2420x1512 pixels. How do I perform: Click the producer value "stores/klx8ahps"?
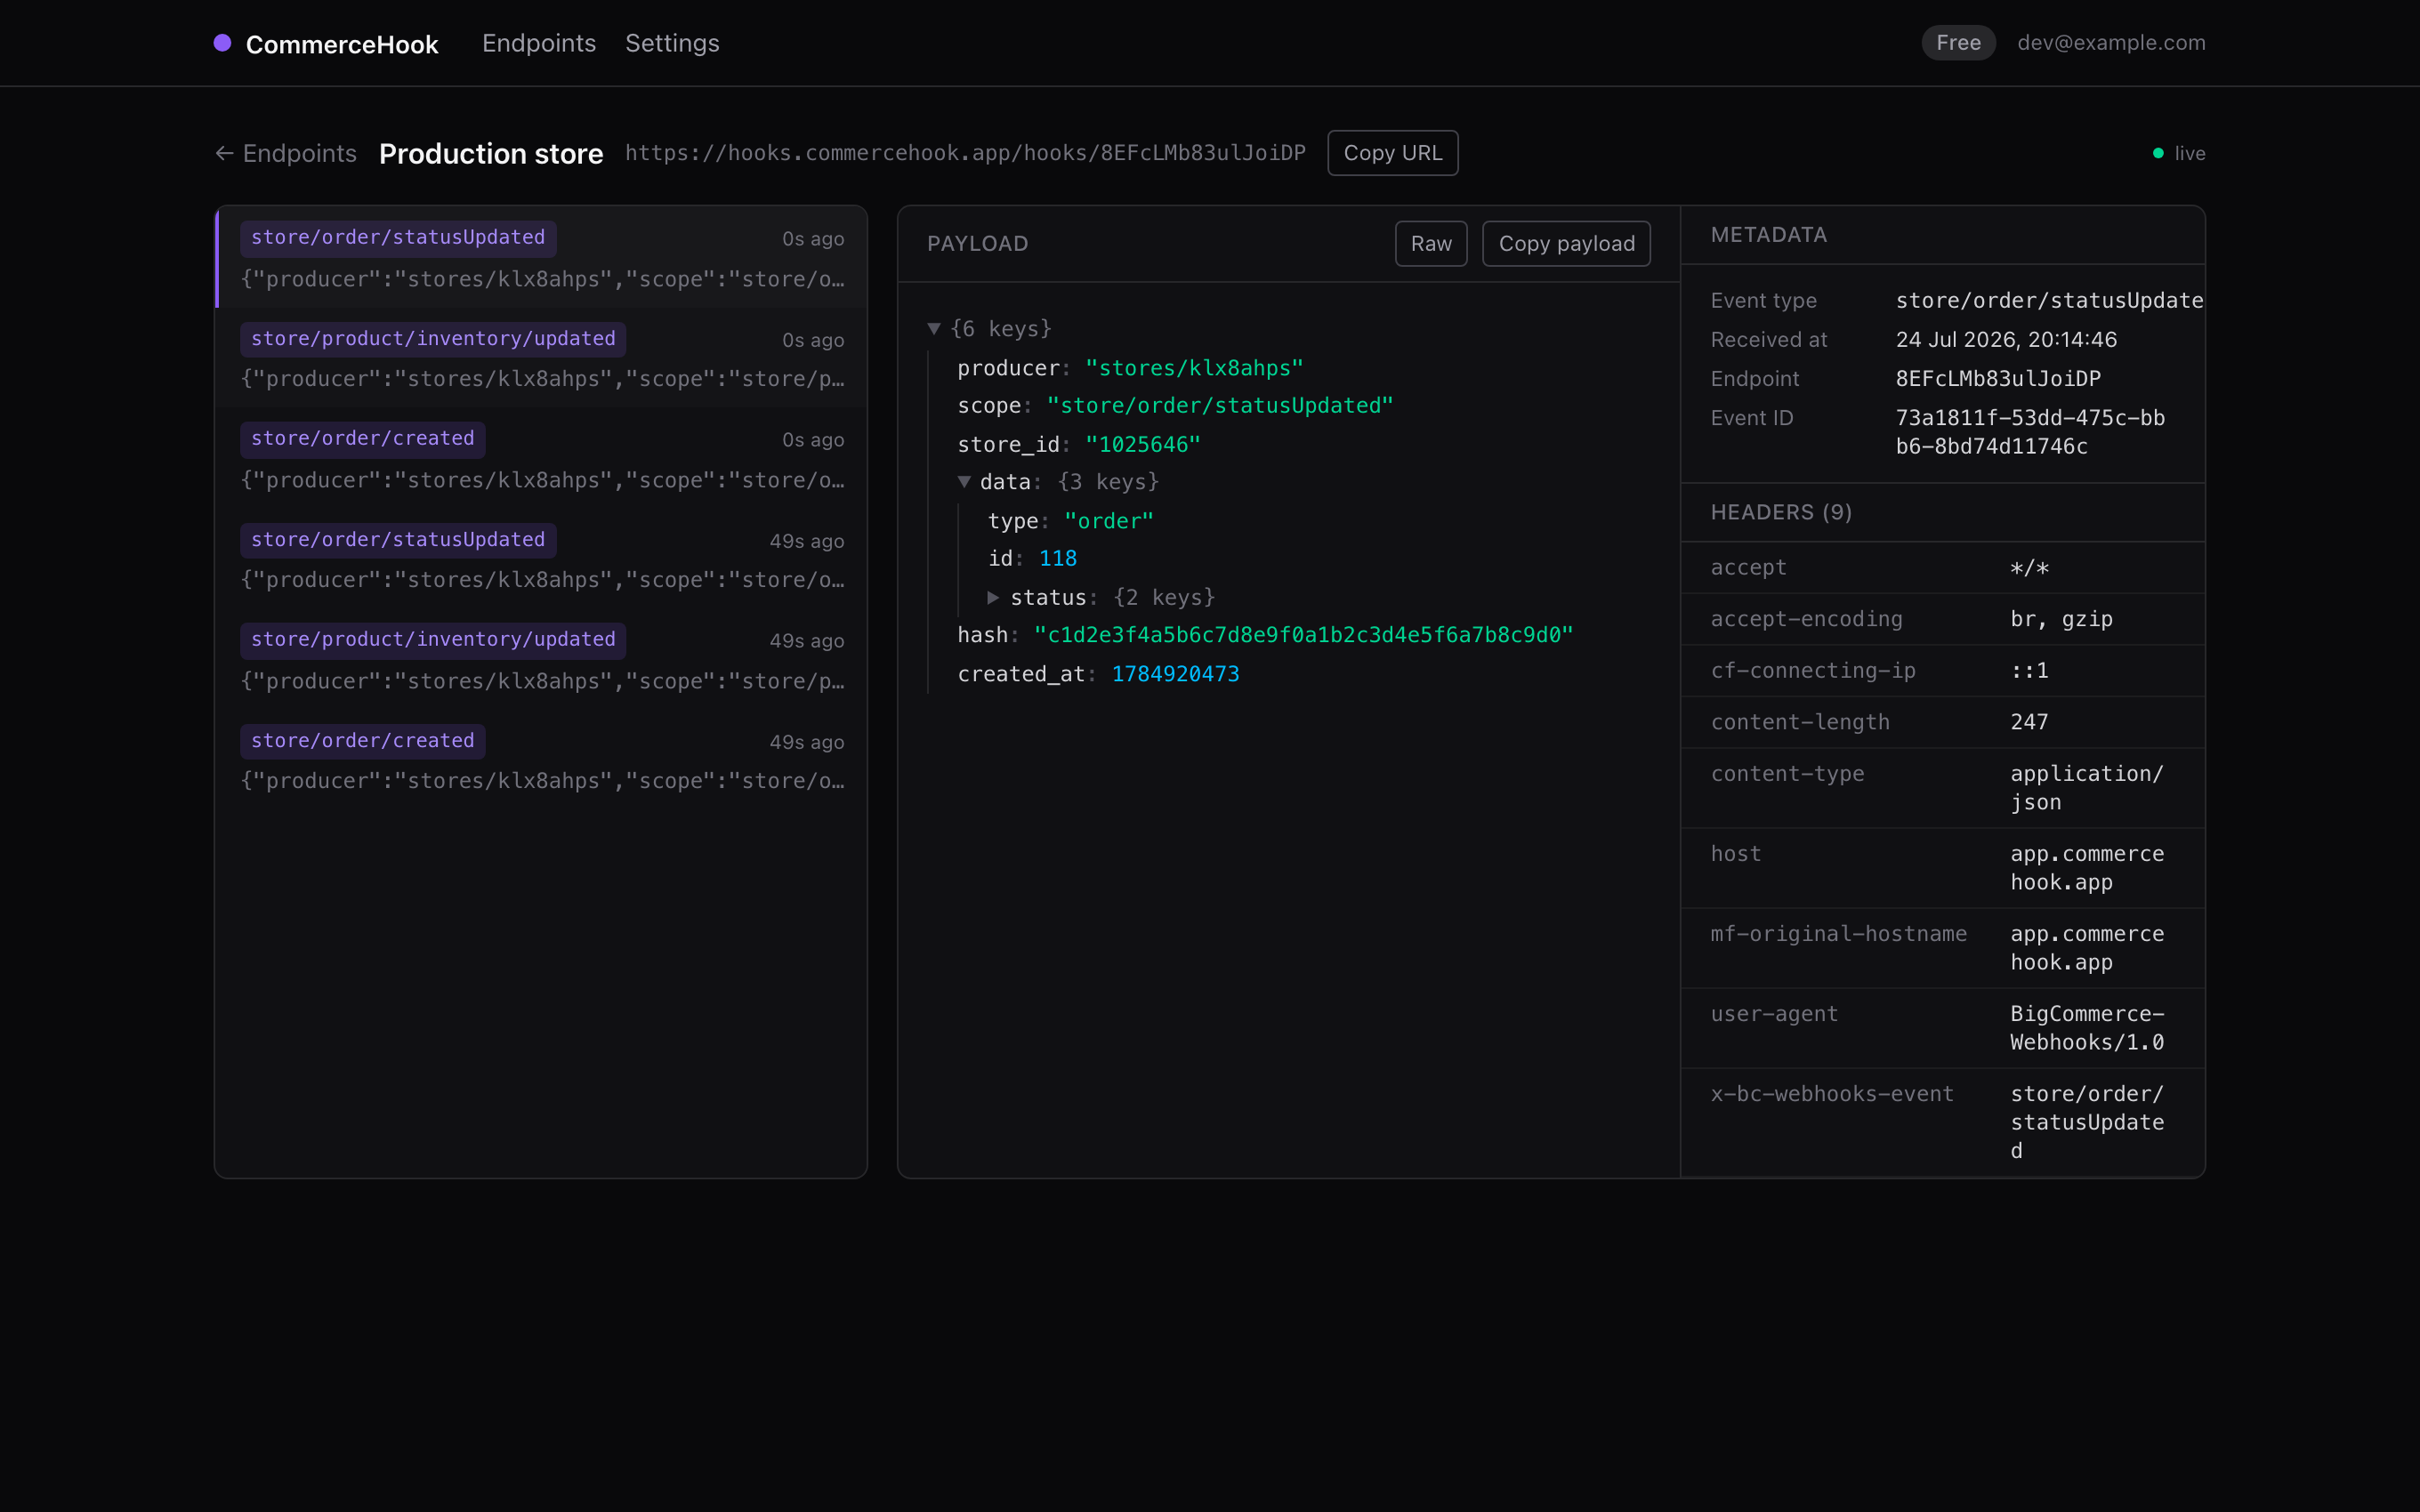1194,368
